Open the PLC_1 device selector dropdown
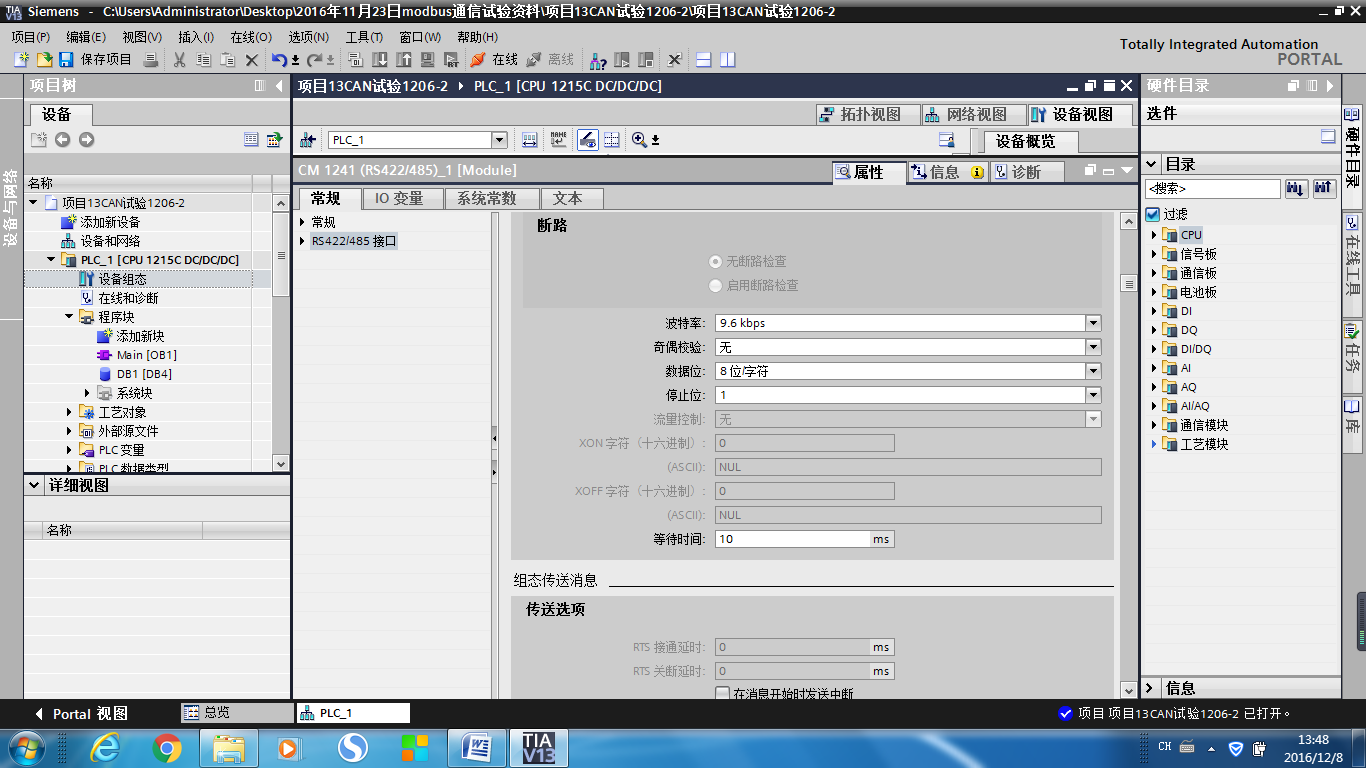The width and height of the screenshot is (1366, 768). click(499, 140)
